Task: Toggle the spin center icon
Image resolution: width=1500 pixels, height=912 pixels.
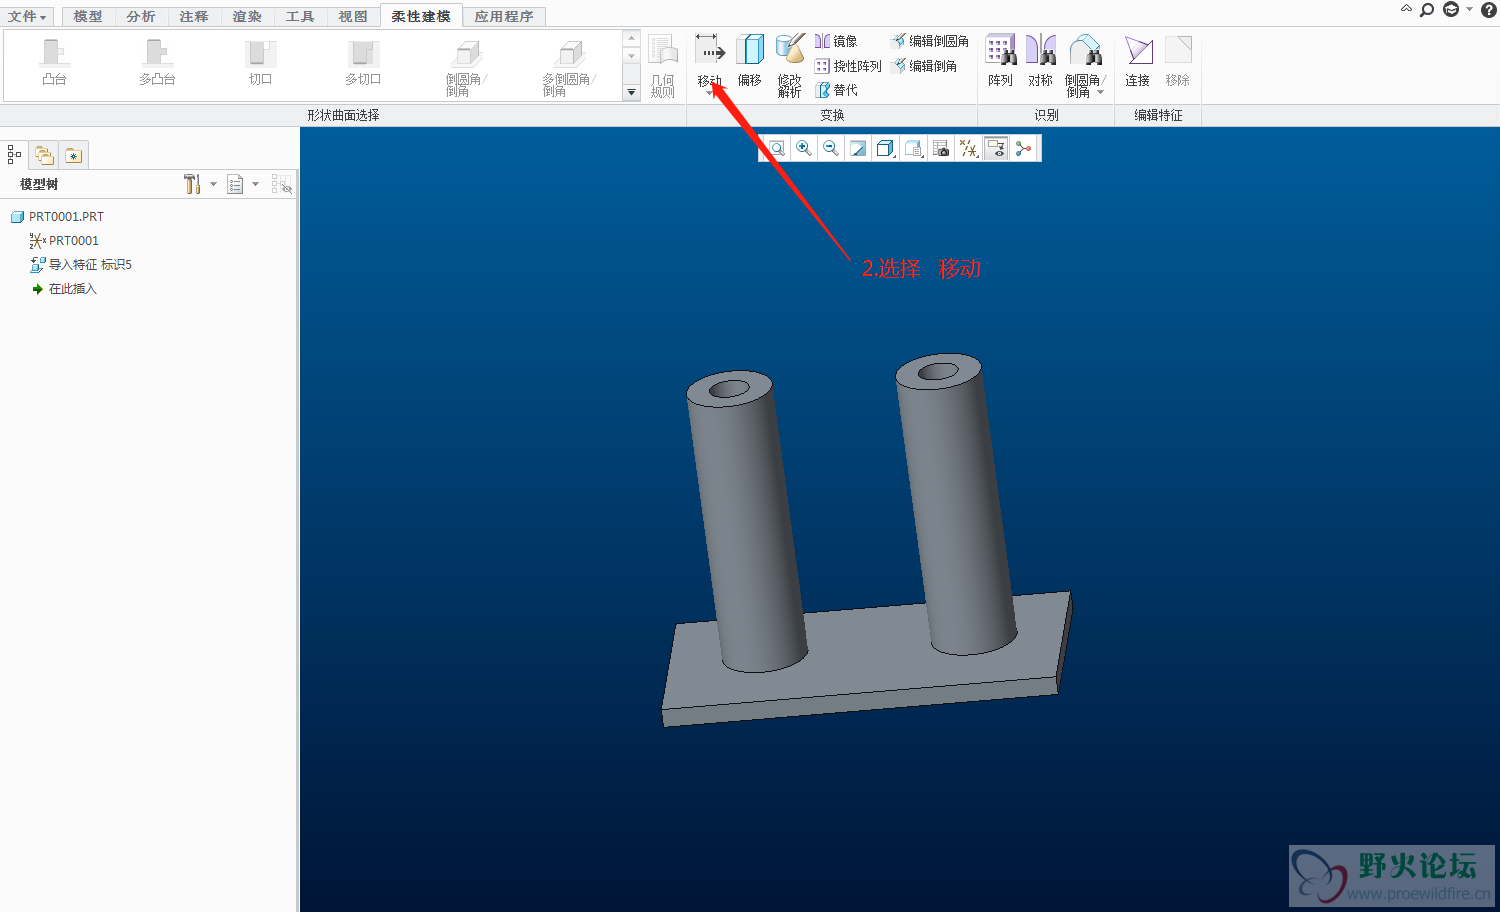Action: [x=1023, y=148]
